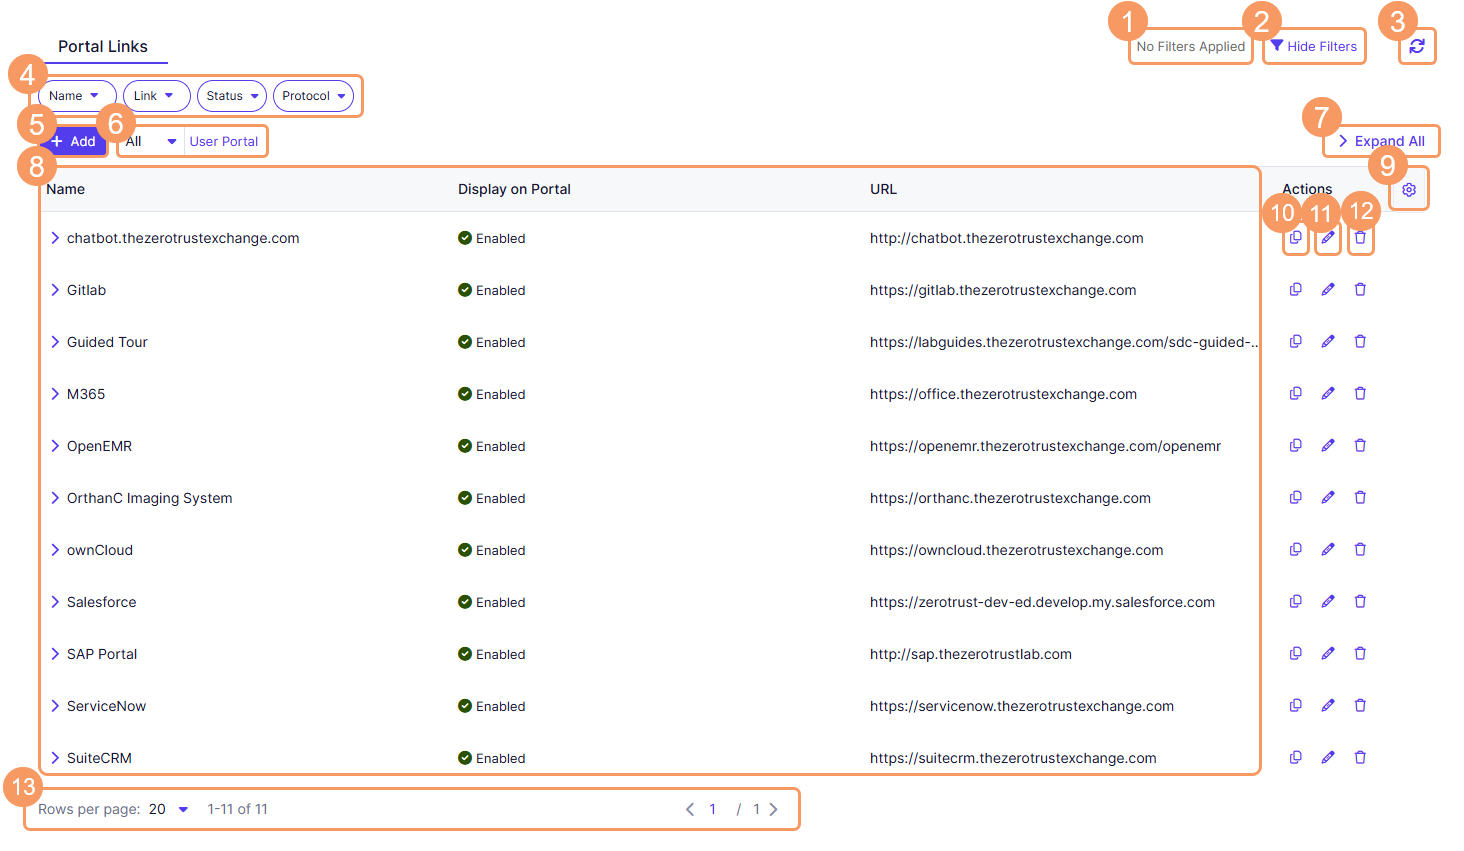Expand the ServiceNow row details
Viewport: 1464px width, 851px height.
coord(55,706)
